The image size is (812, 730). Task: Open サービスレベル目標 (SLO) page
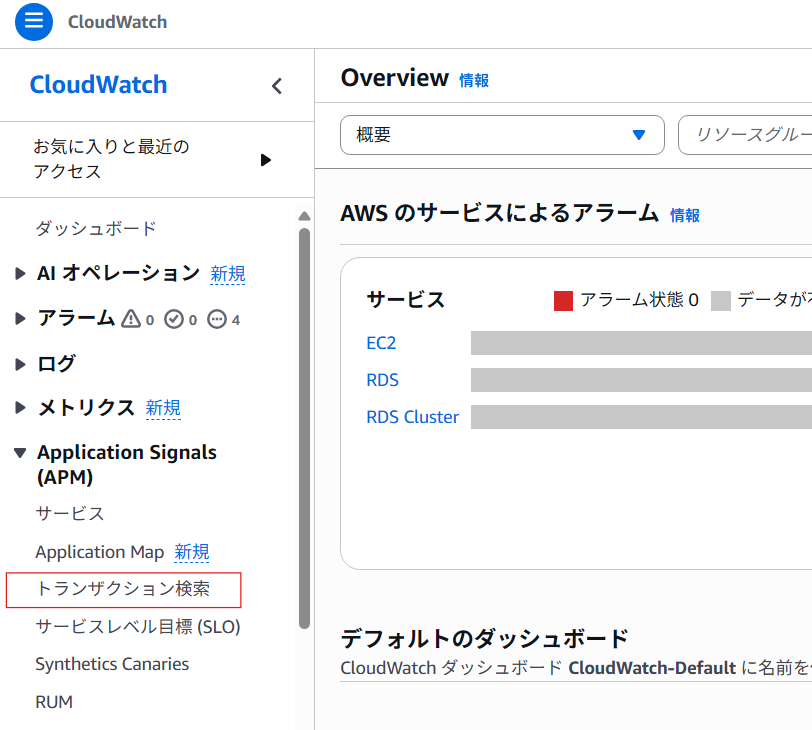(x=138, y=627)
